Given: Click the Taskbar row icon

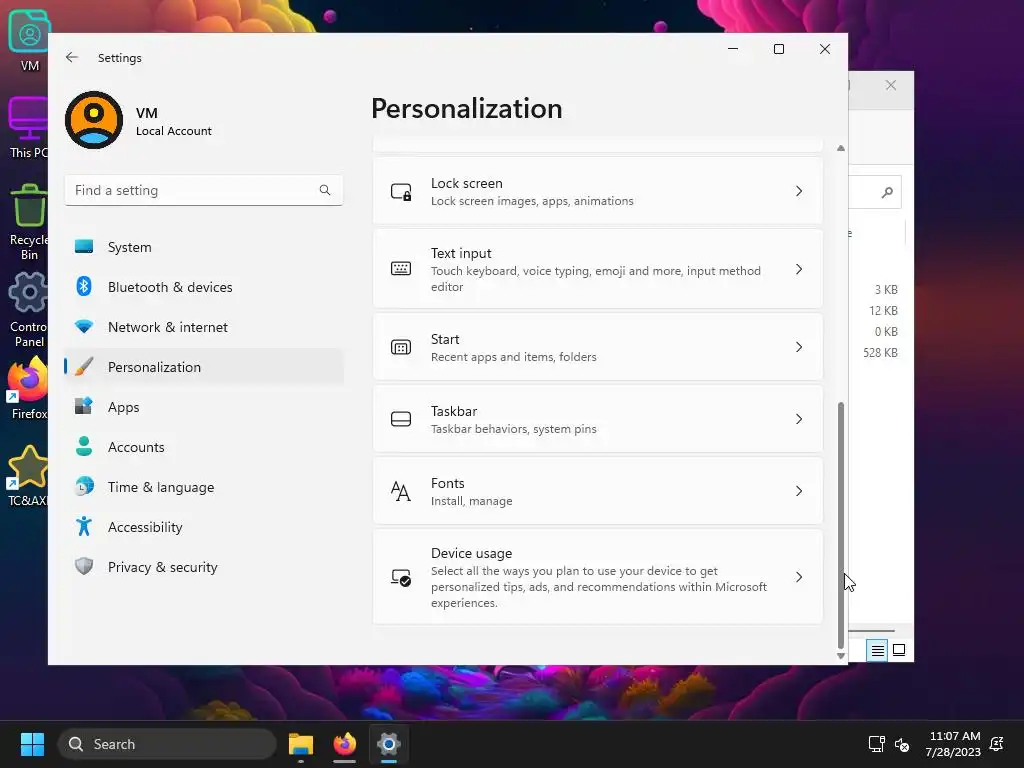Looking at the screenshot, I should pos(401,419).
